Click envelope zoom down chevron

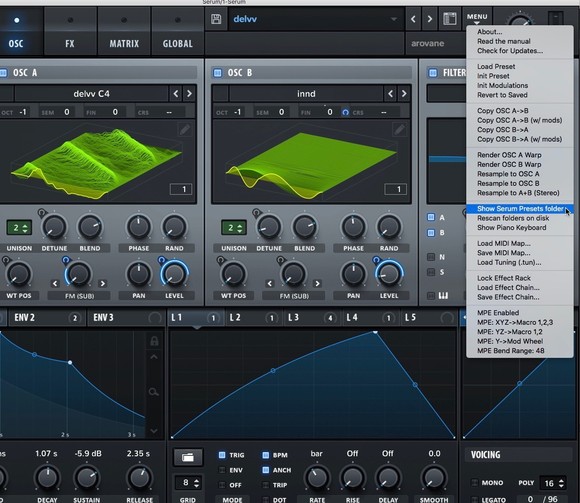[154, 431]
